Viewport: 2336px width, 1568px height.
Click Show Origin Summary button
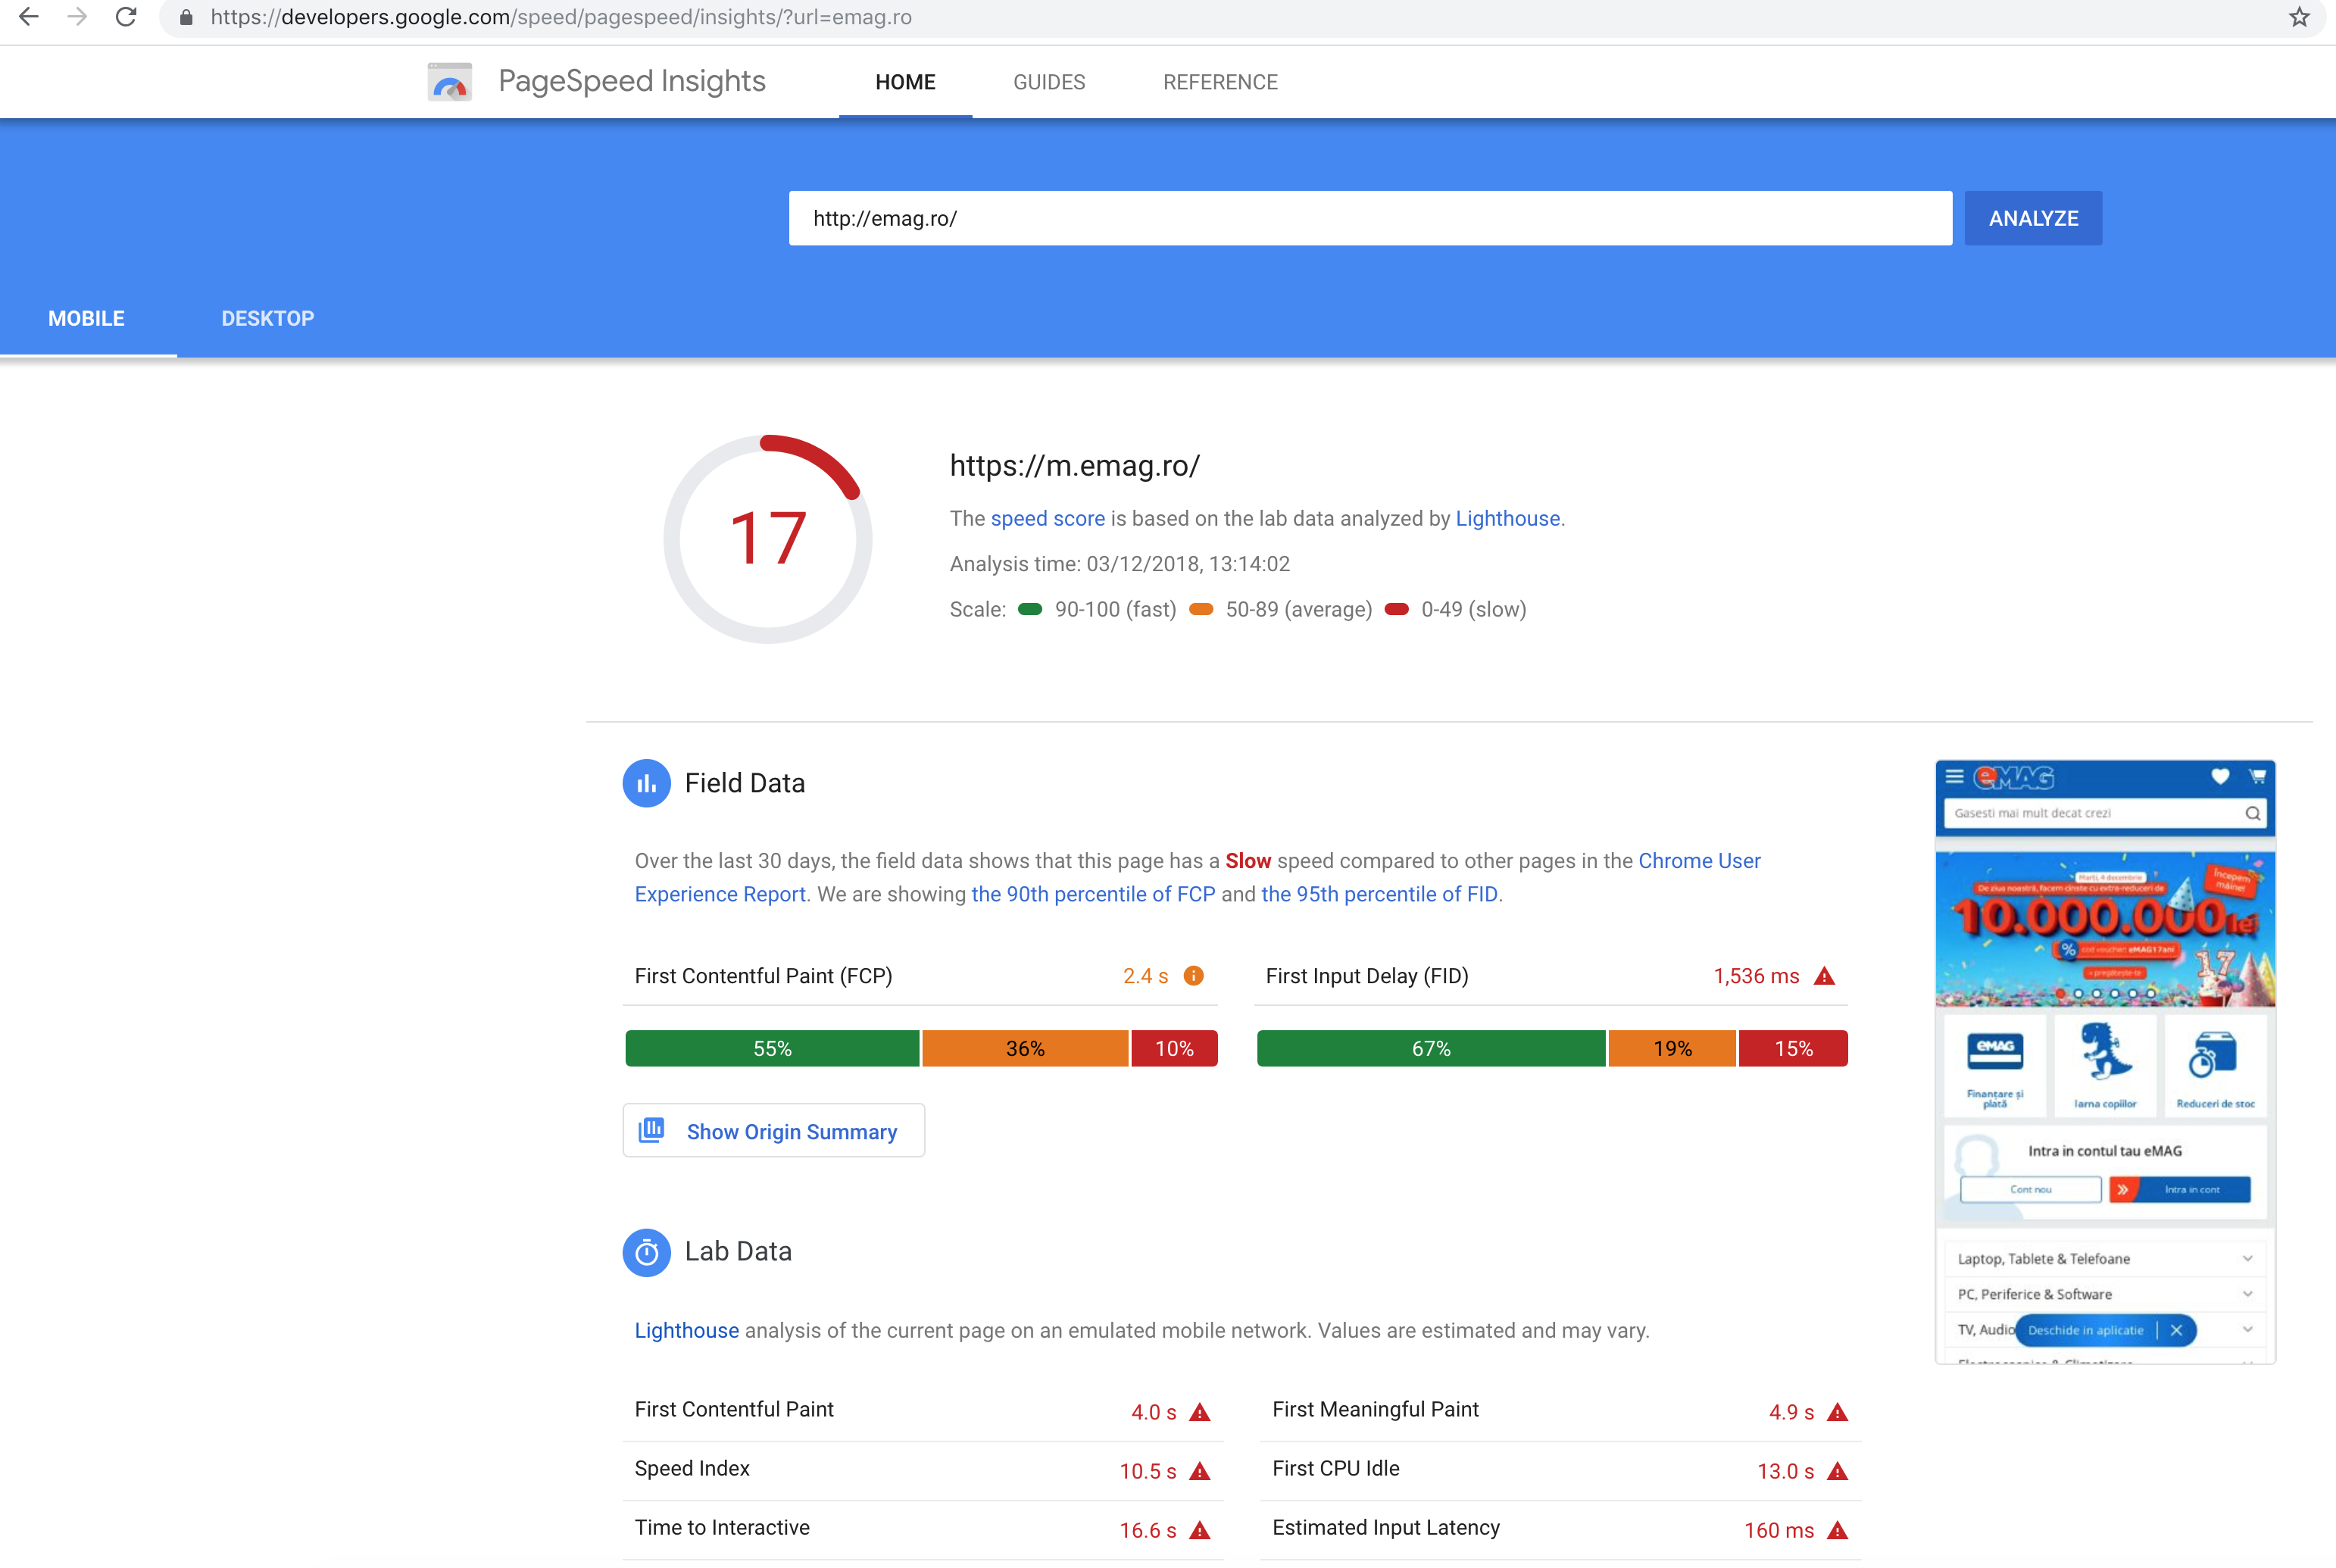point(773,1131)
